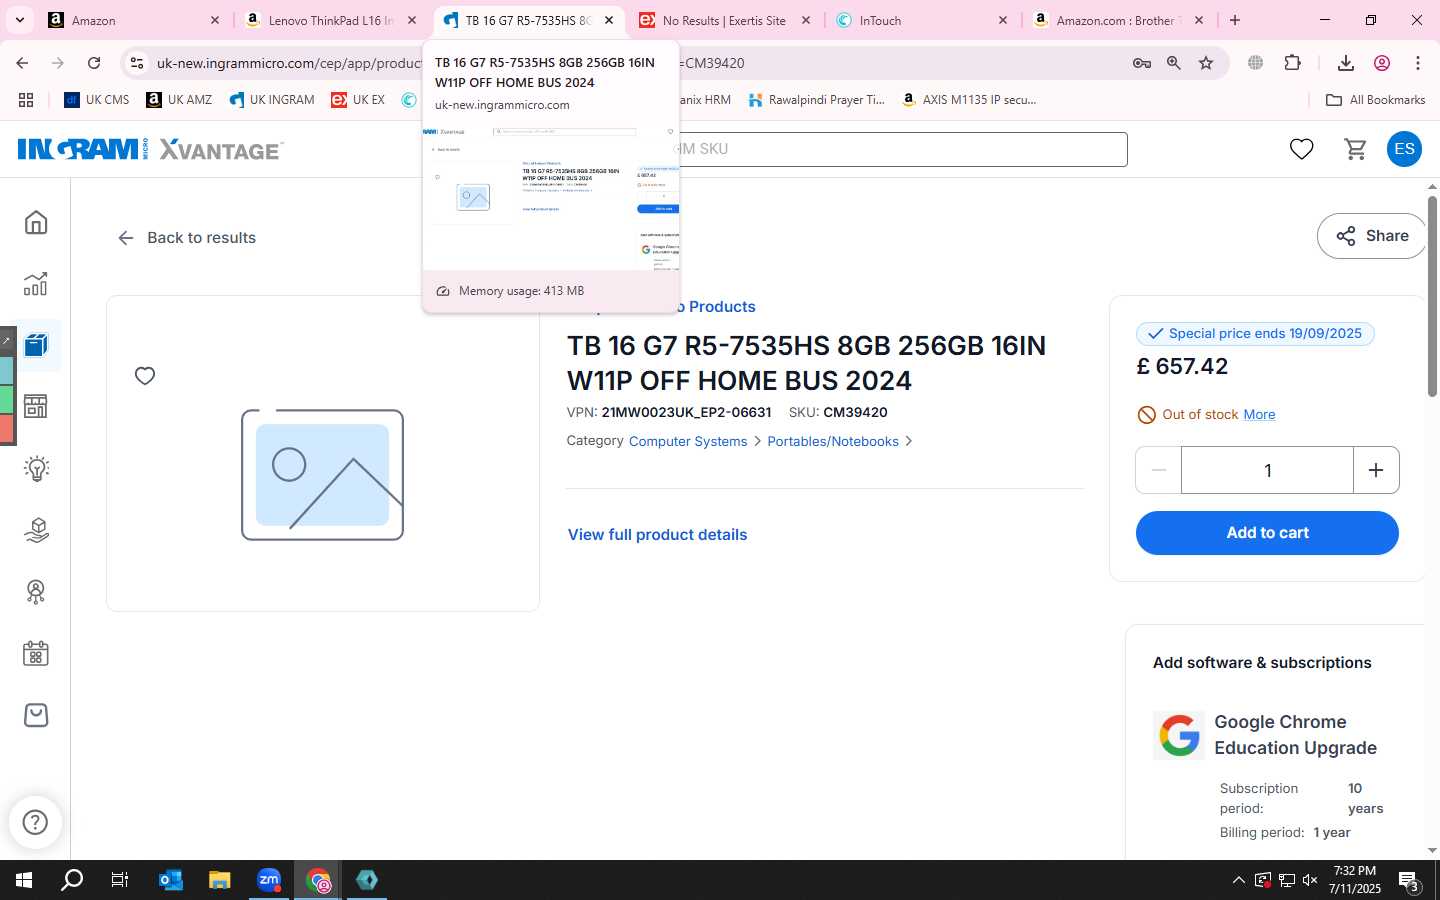The height and width of the screenshot is (900, 1440).
Task: Click the page vertical scrollbar
Action: (1432, 296)
